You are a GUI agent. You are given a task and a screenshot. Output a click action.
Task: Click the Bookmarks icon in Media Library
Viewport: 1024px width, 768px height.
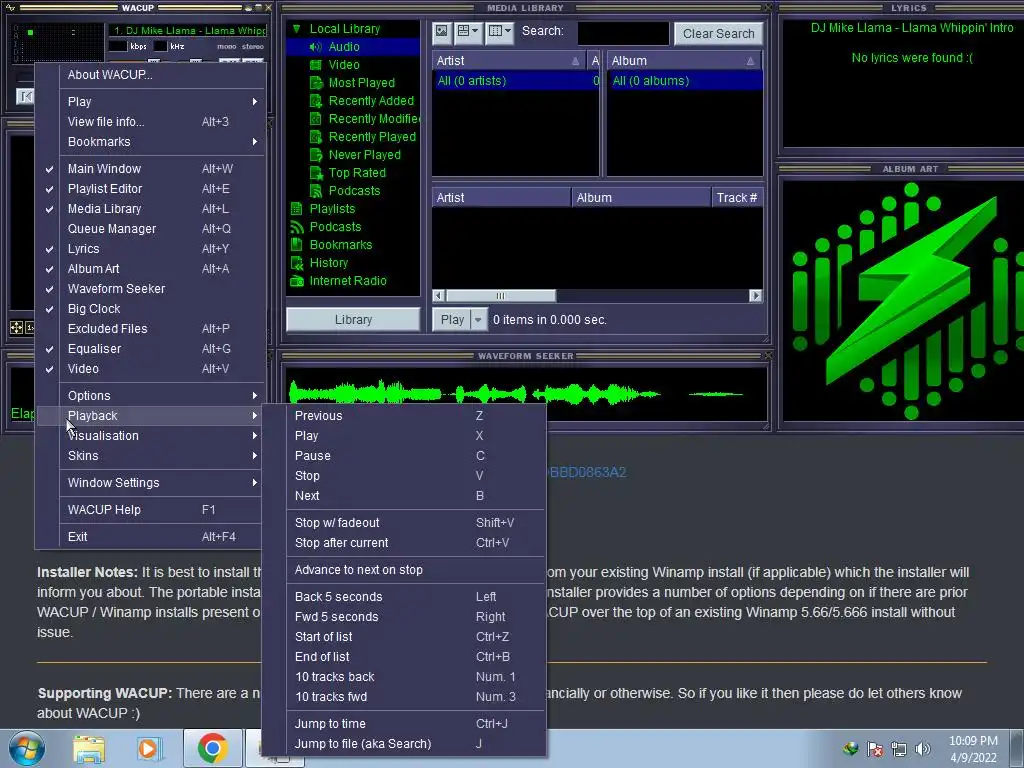(296, 245)
